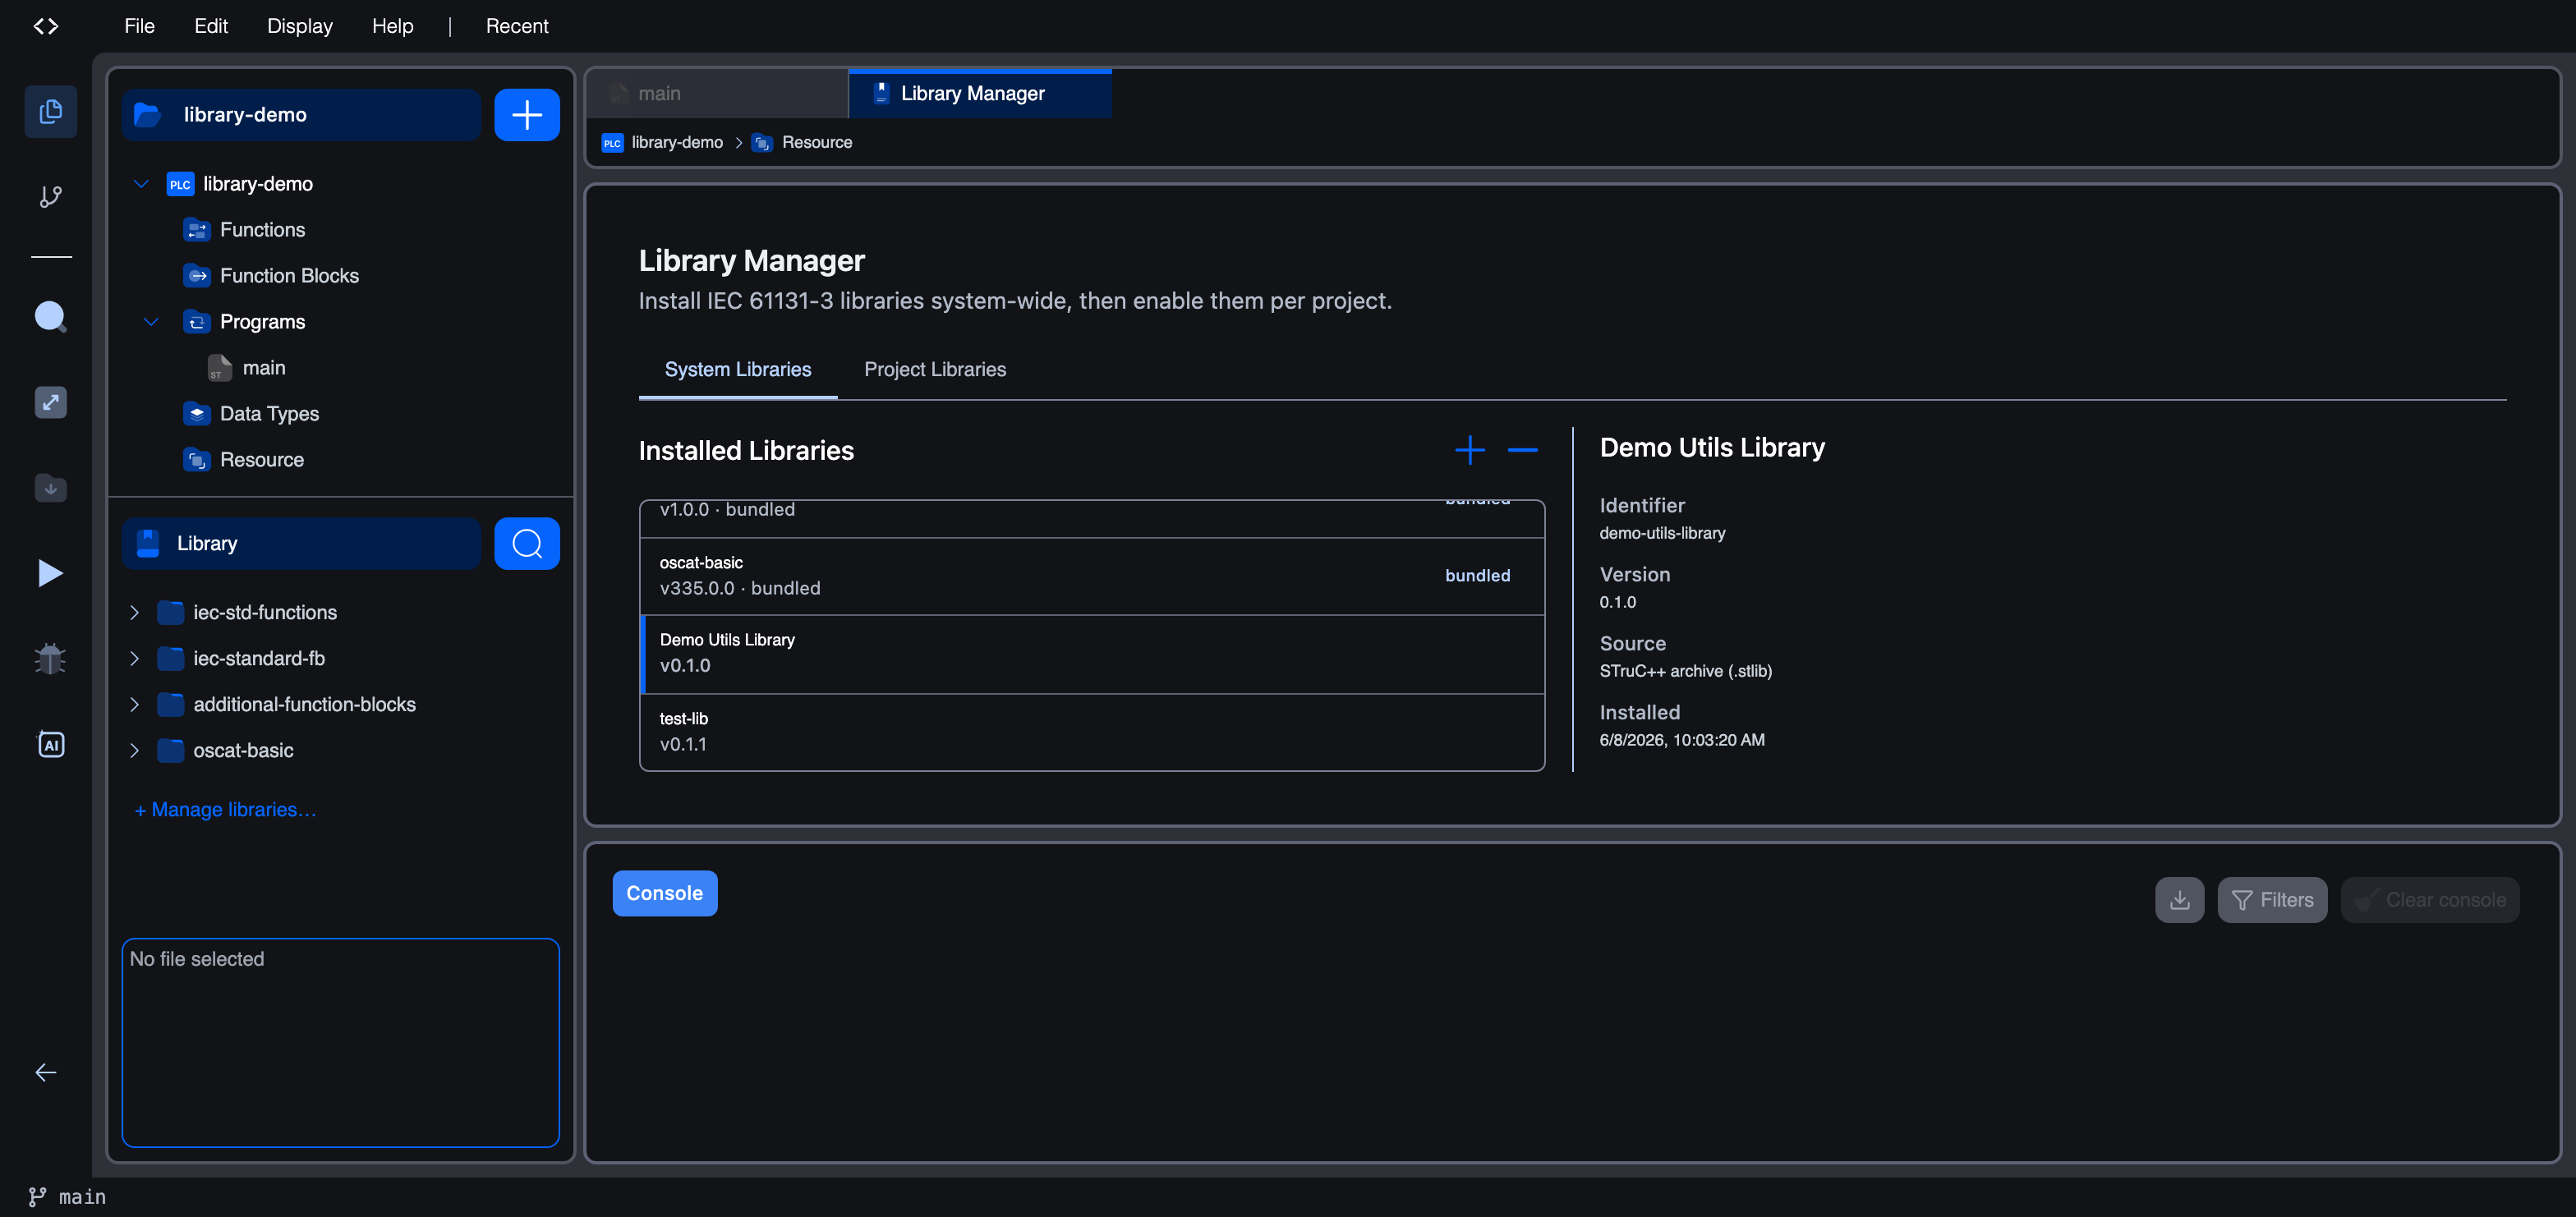This screenshot has width=2576, height=1217.
Task: Open the debugger bug icon
Action: (x=50, y=658)
